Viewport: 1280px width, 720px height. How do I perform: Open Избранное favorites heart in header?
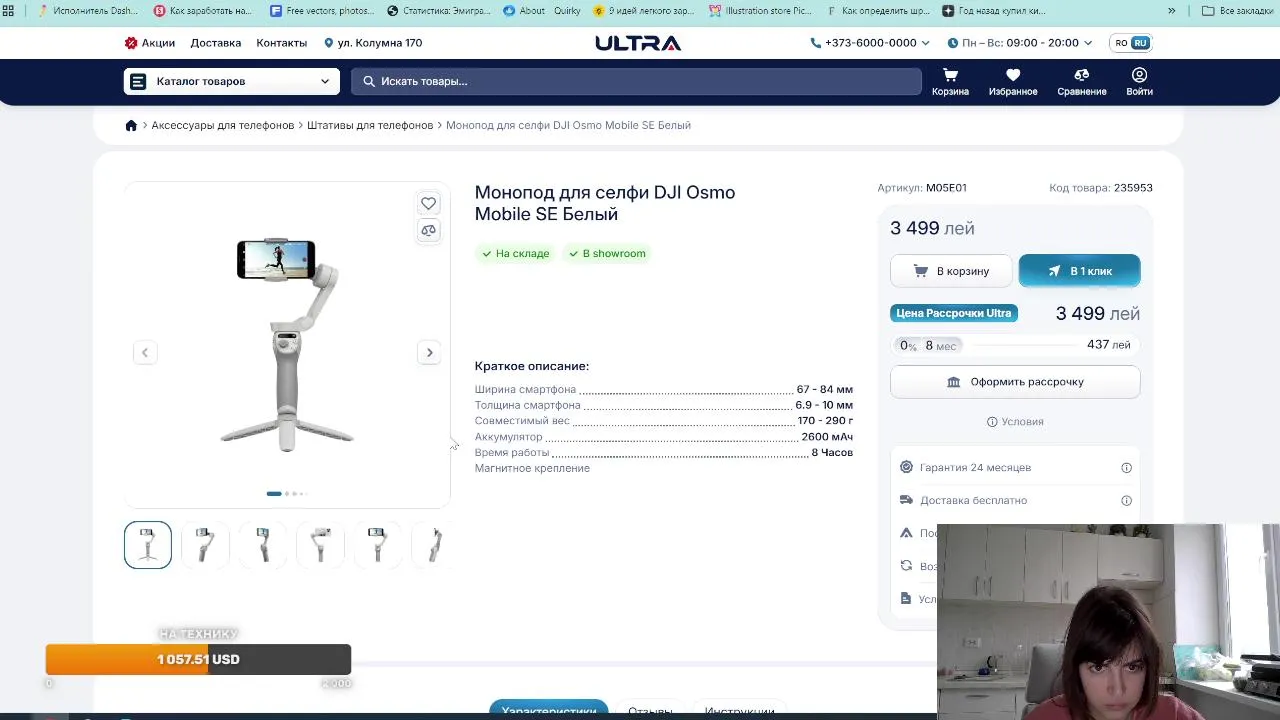pyautogui.click(x=1012, y=82)
